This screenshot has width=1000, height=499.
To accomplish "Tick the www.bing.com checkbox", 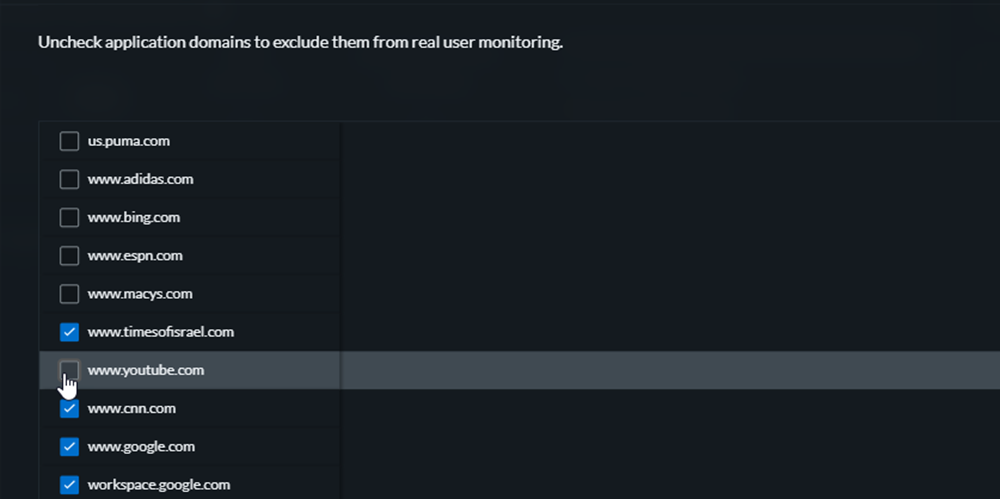I will point(69,217).
